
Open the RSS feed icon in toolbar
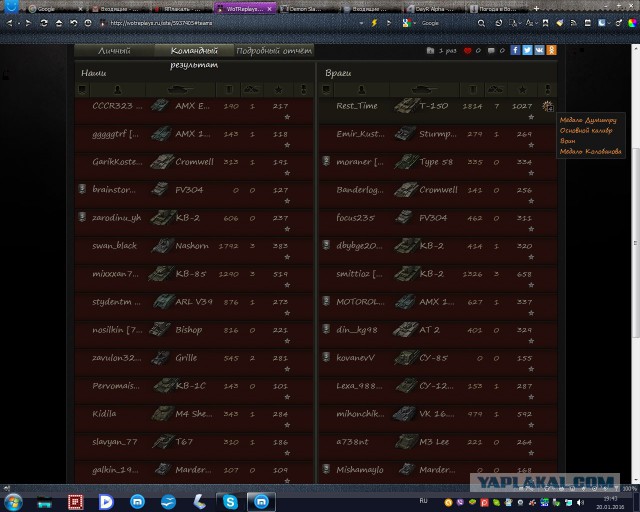point(573,23)
